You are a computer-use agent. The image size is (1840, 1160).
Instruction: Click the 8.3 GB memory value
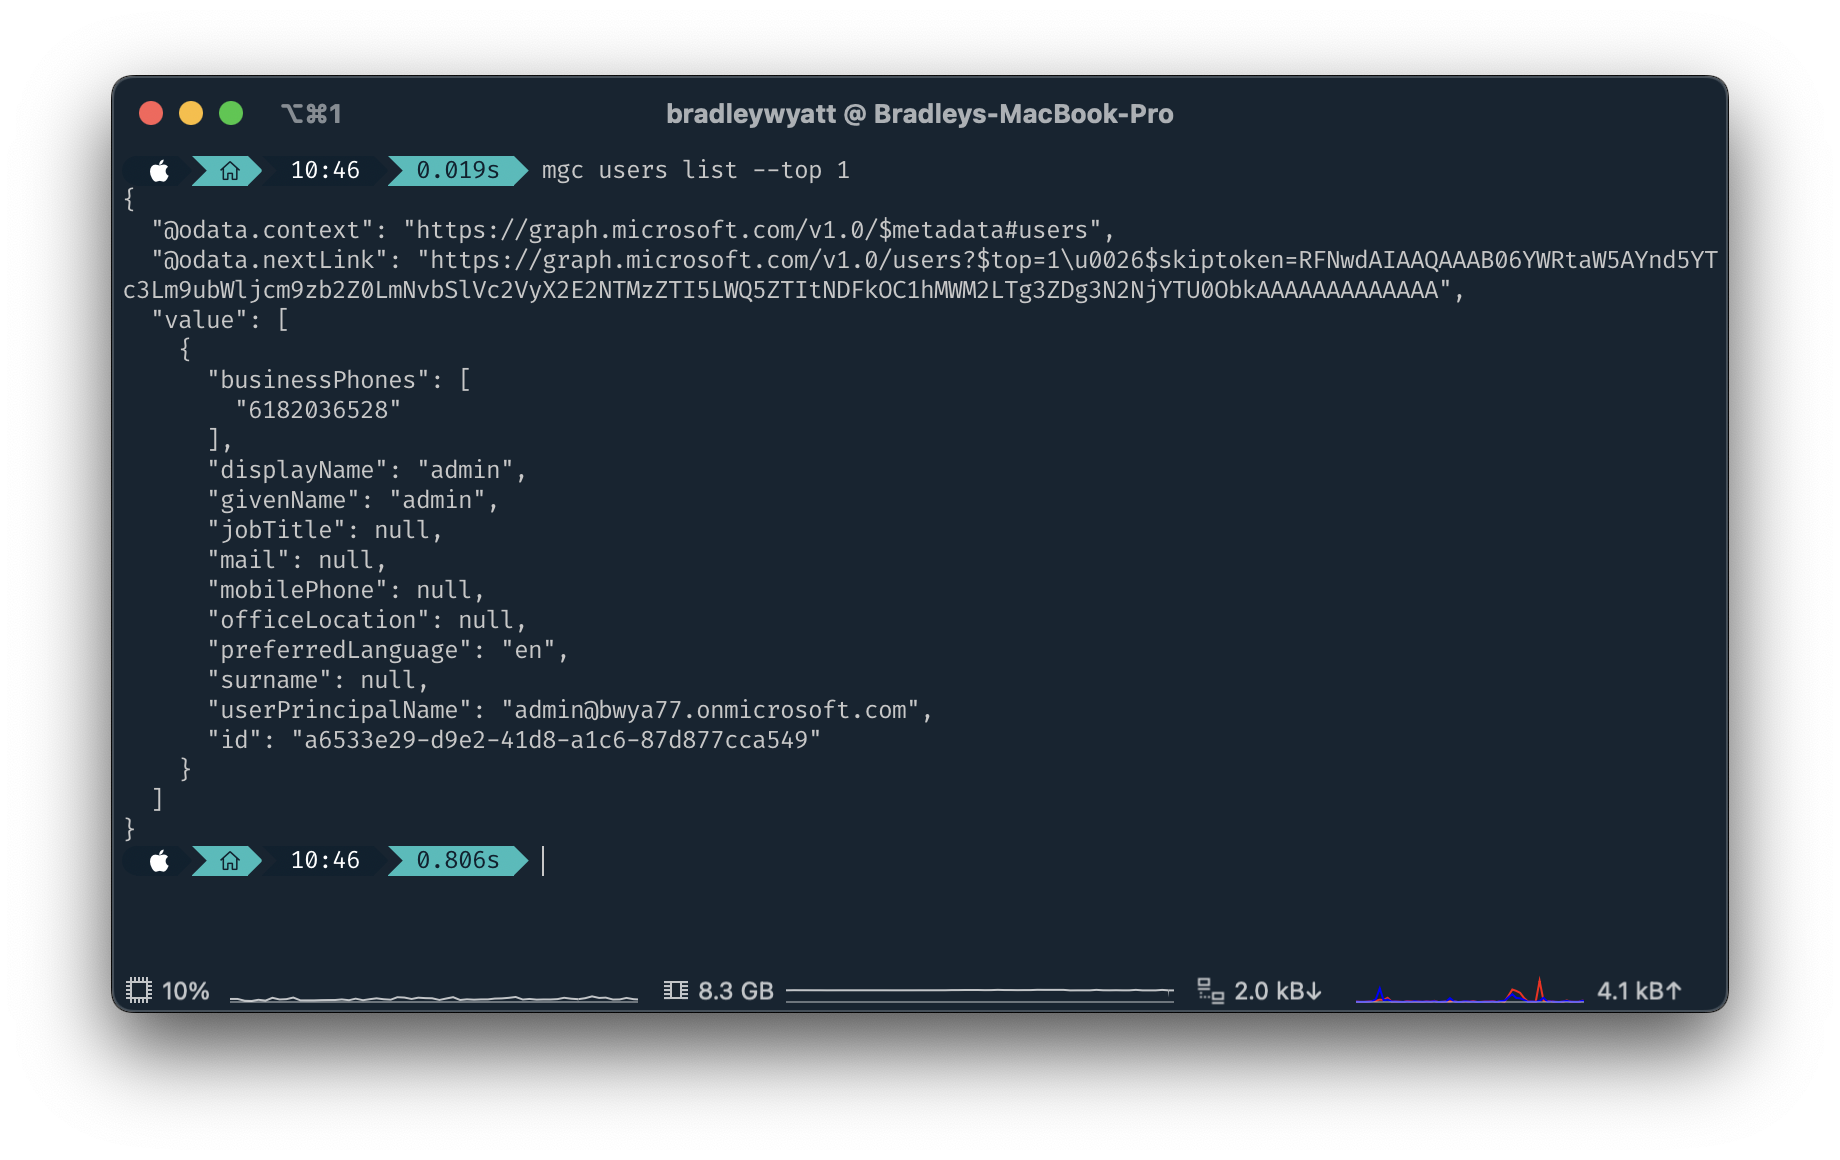736,991
